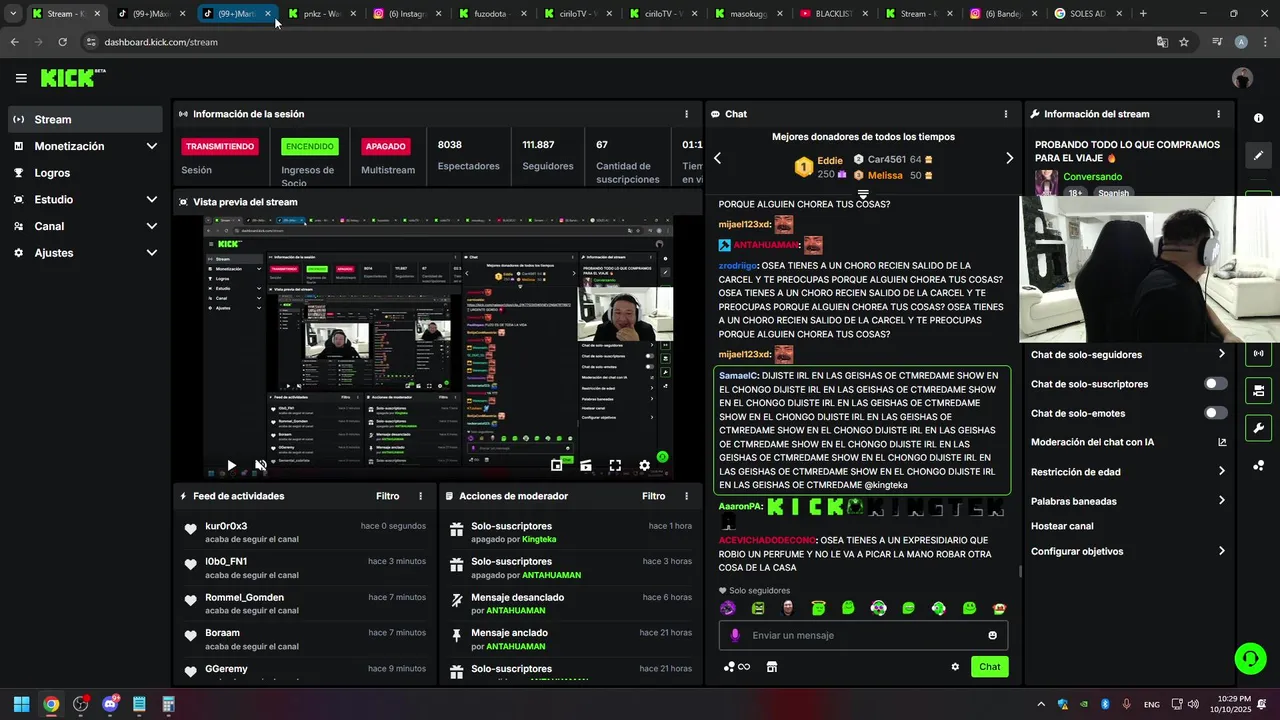Open new browser tab with plus button
The image size is (1280, 720).
[1143, 14]
